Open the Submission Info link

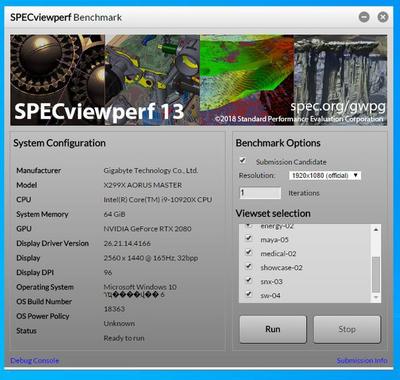[x=362, y=361]
